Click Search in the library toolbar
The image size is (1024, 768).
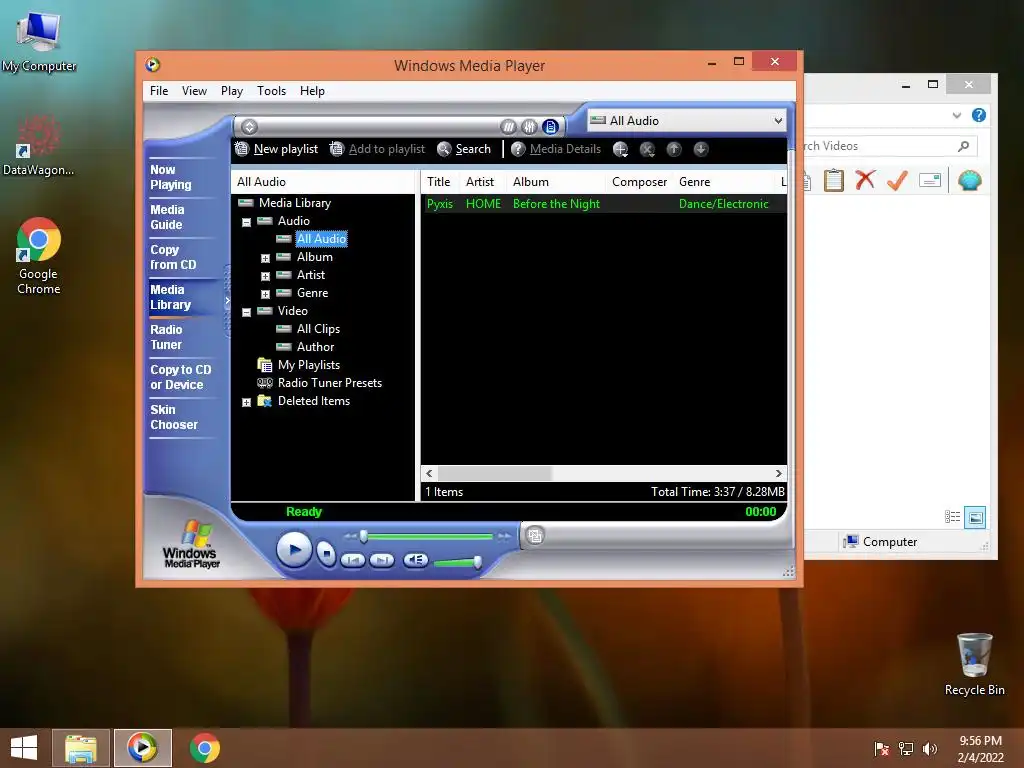(x=464, y=149)
